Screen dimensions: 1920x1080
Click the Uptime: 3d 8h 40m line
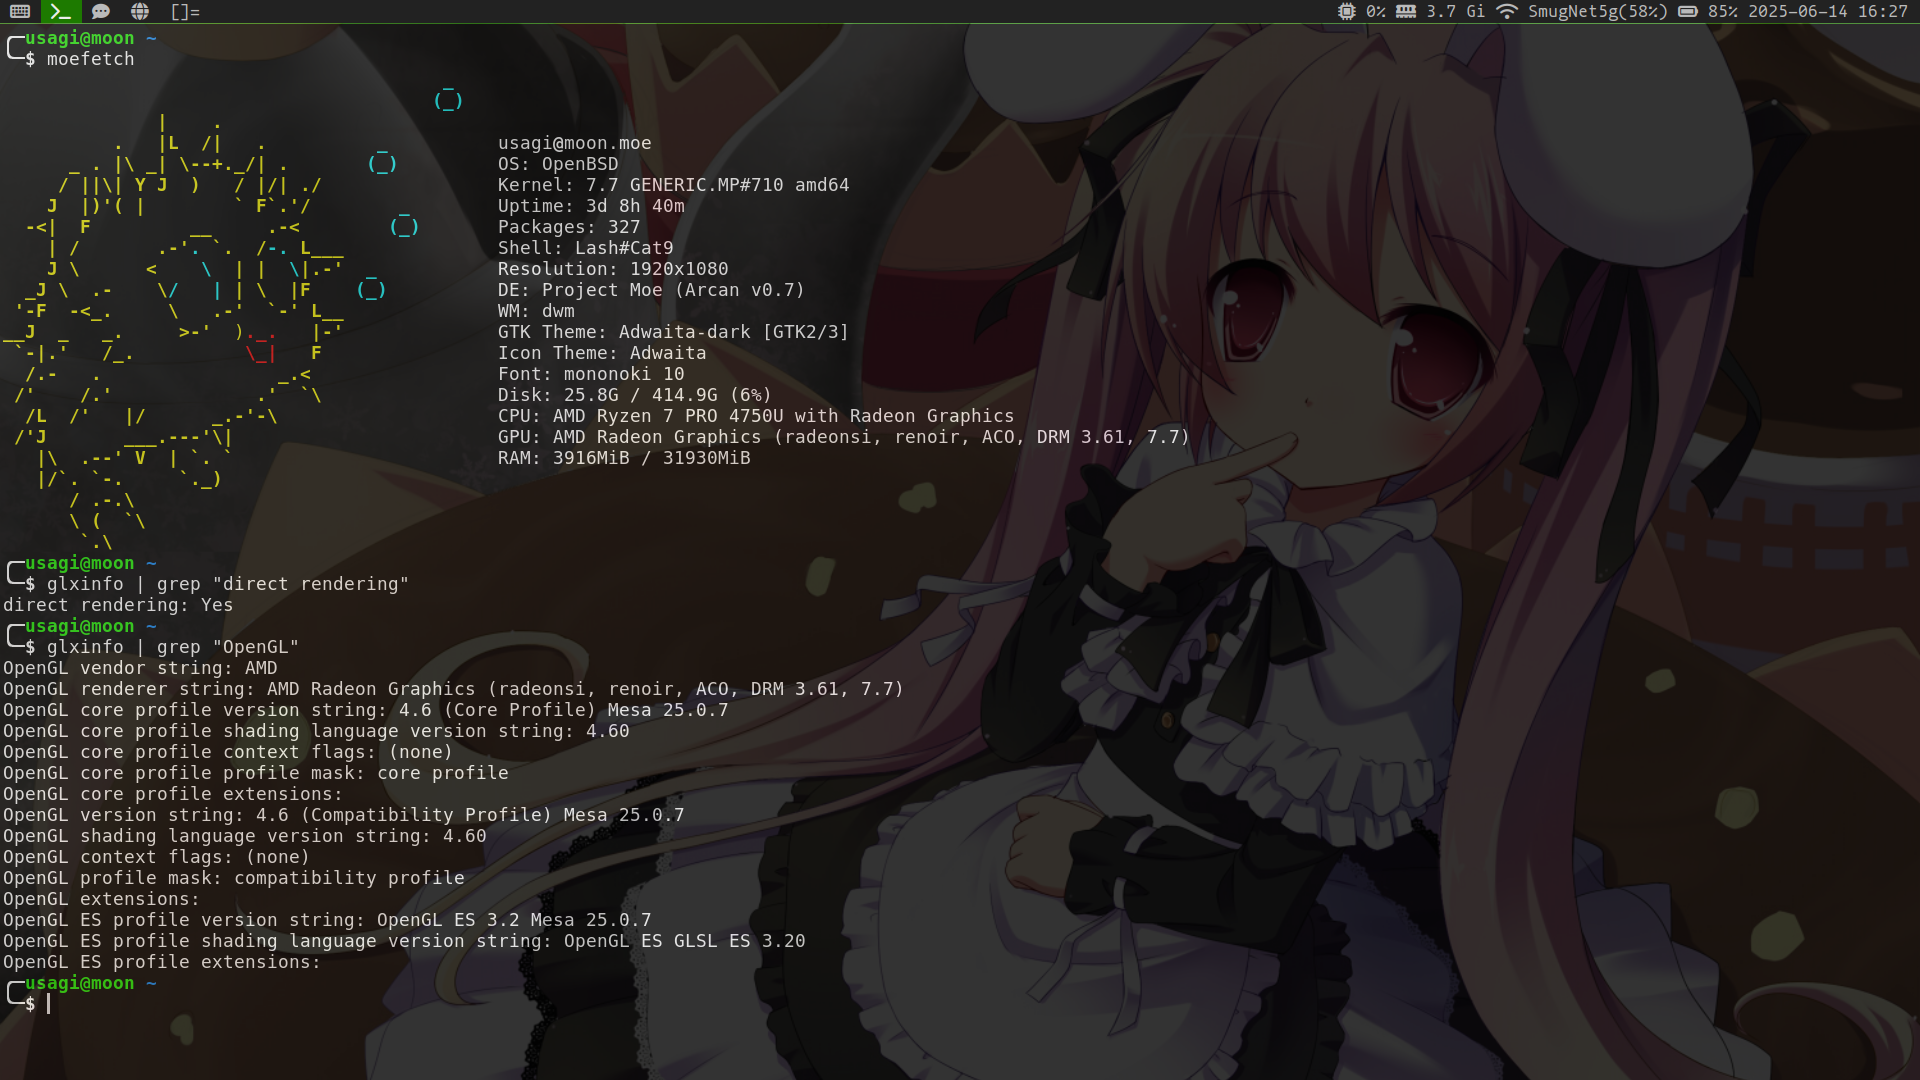click(x=591, y=206)
